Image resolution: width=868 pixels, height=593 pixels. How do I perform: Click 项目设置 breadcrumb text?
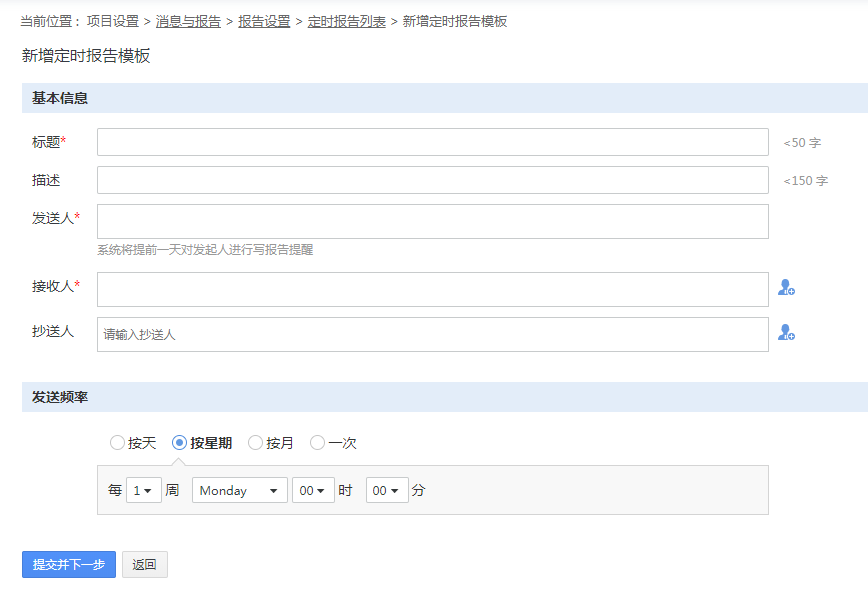113,22
